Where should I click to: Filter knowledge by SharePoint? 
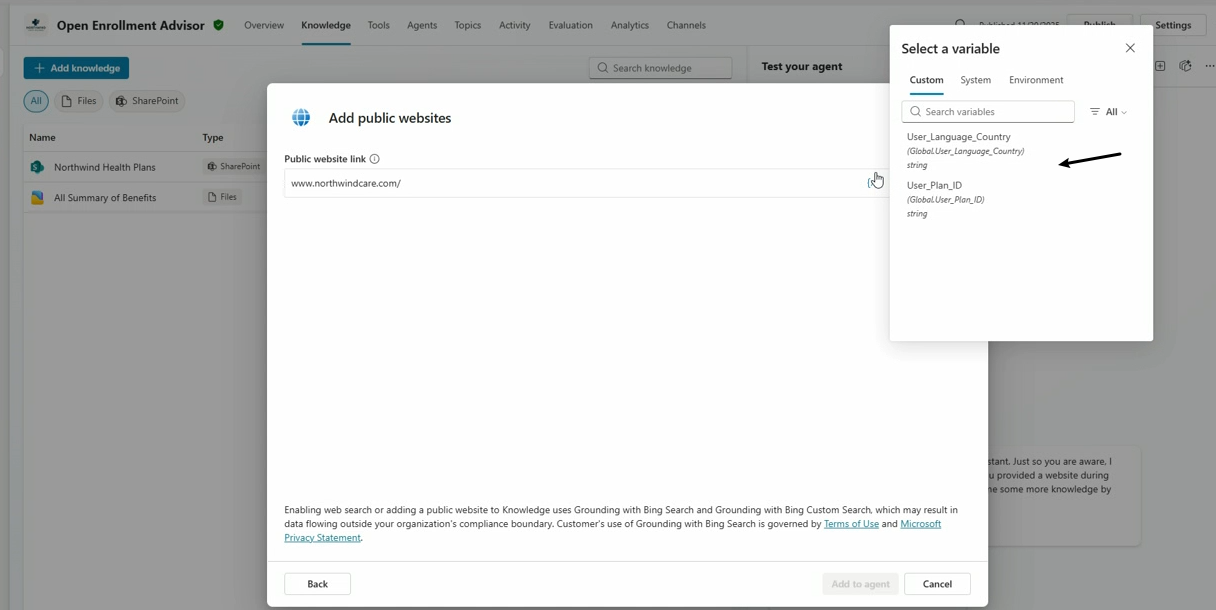[x=147, y=101]
